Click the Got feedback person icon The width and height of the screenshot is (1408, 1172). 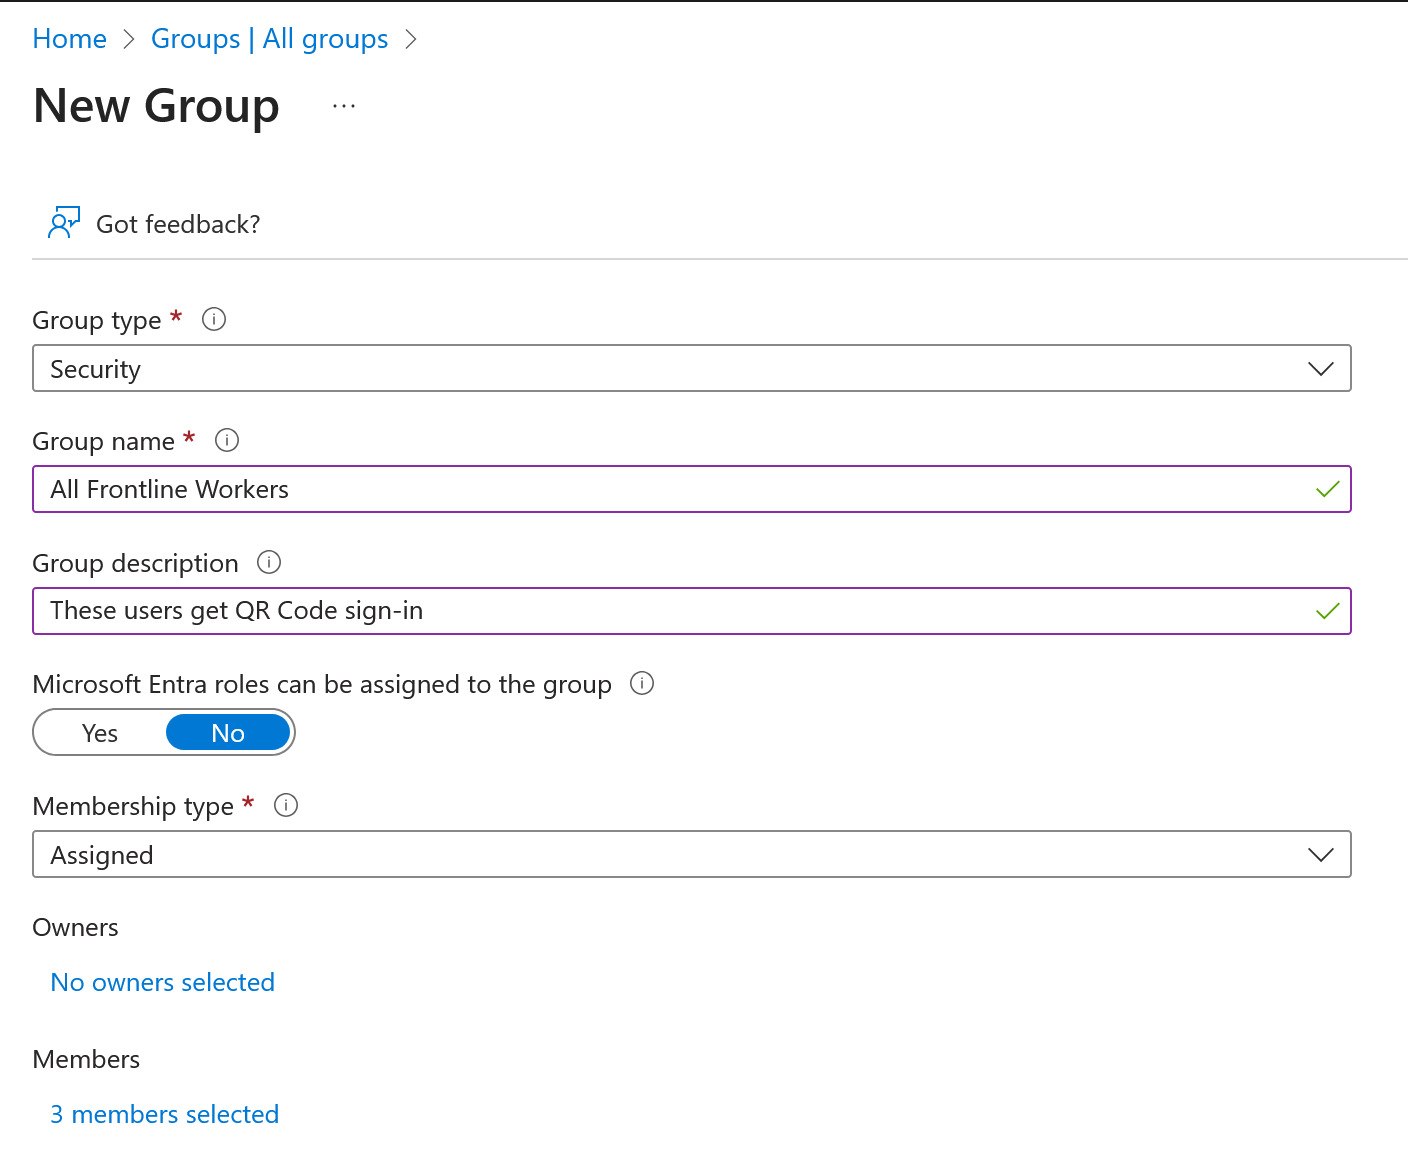tap(63, 223)
